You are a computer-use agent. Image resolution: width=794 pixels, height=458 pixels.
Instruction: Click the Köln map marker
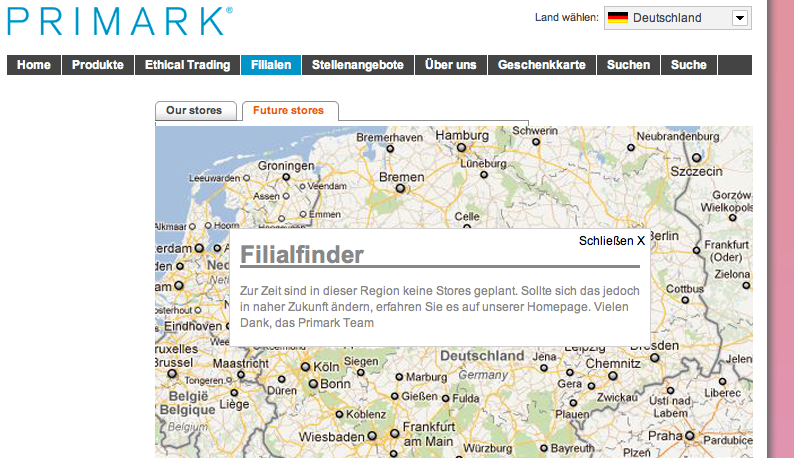305,367
